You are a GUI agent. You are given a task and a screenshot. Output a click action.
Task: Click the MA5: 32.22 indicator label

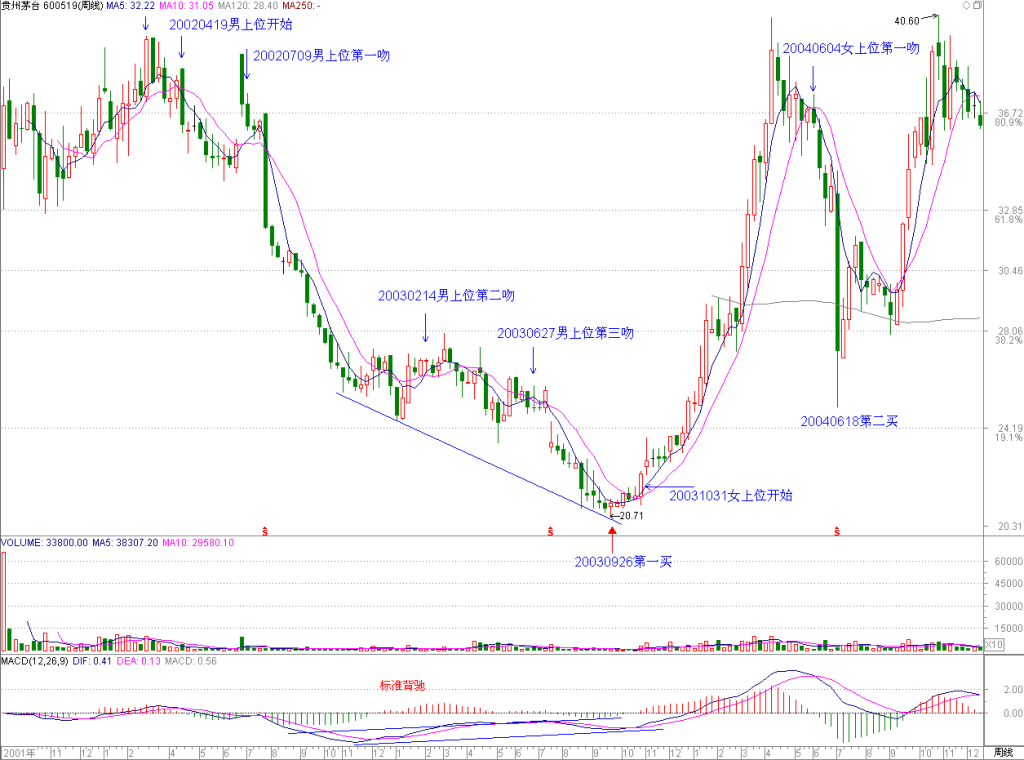coord(131,5)
